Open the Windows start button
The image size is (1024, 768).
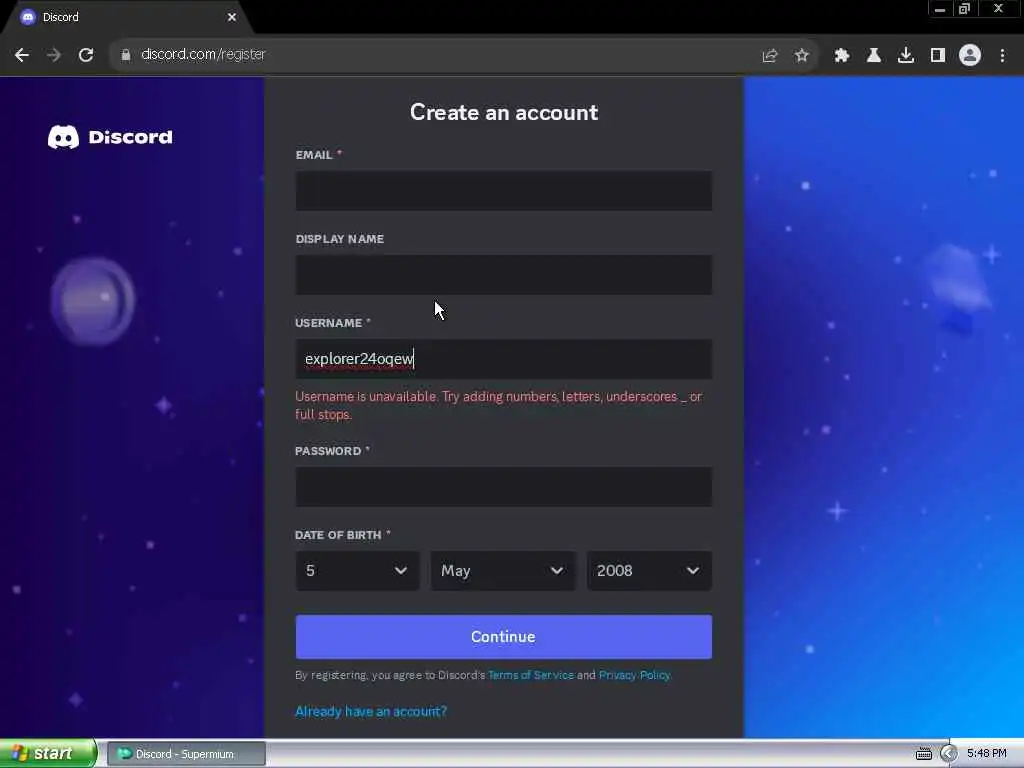[48, 753]
